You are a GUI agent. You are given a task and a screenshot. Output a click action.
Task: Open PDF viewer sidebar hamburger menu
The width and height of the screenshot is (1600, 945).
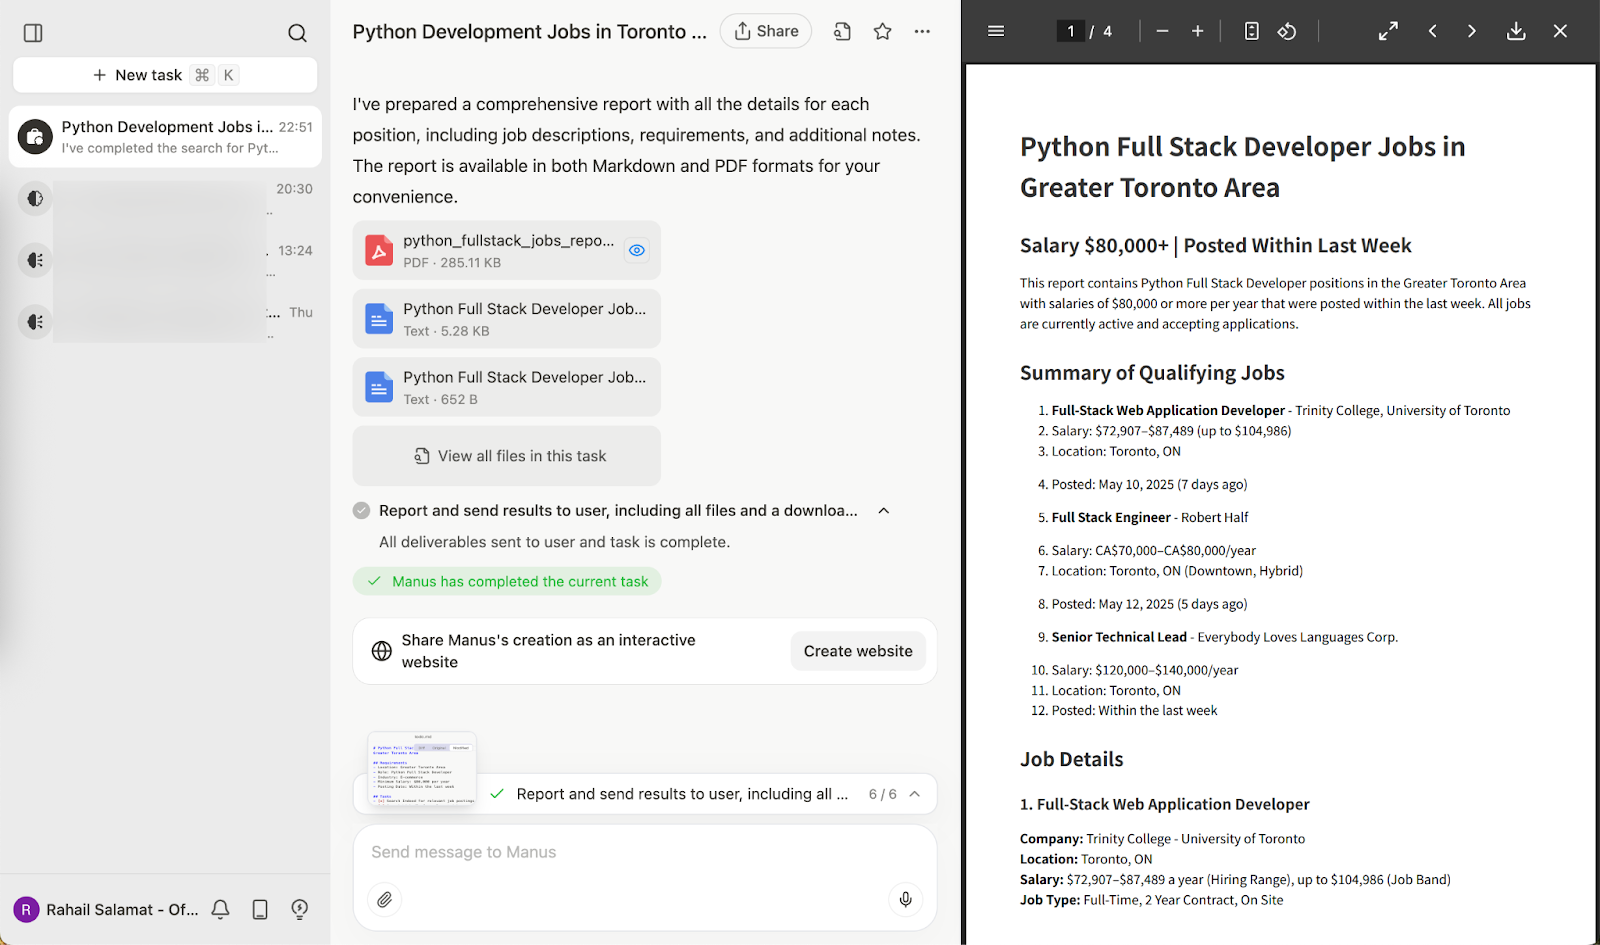(x=996, y=31)
